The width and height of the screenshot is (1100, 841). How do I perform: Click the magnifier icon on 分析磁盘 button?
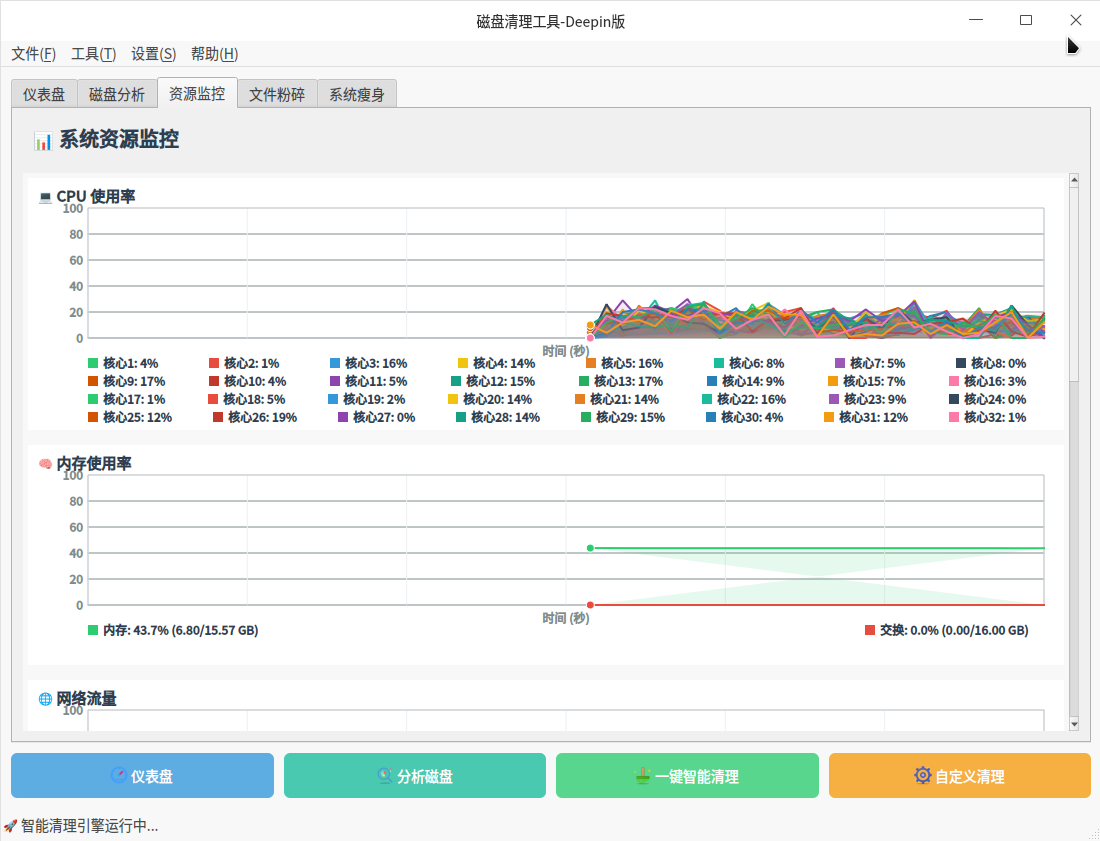(384, 776)
